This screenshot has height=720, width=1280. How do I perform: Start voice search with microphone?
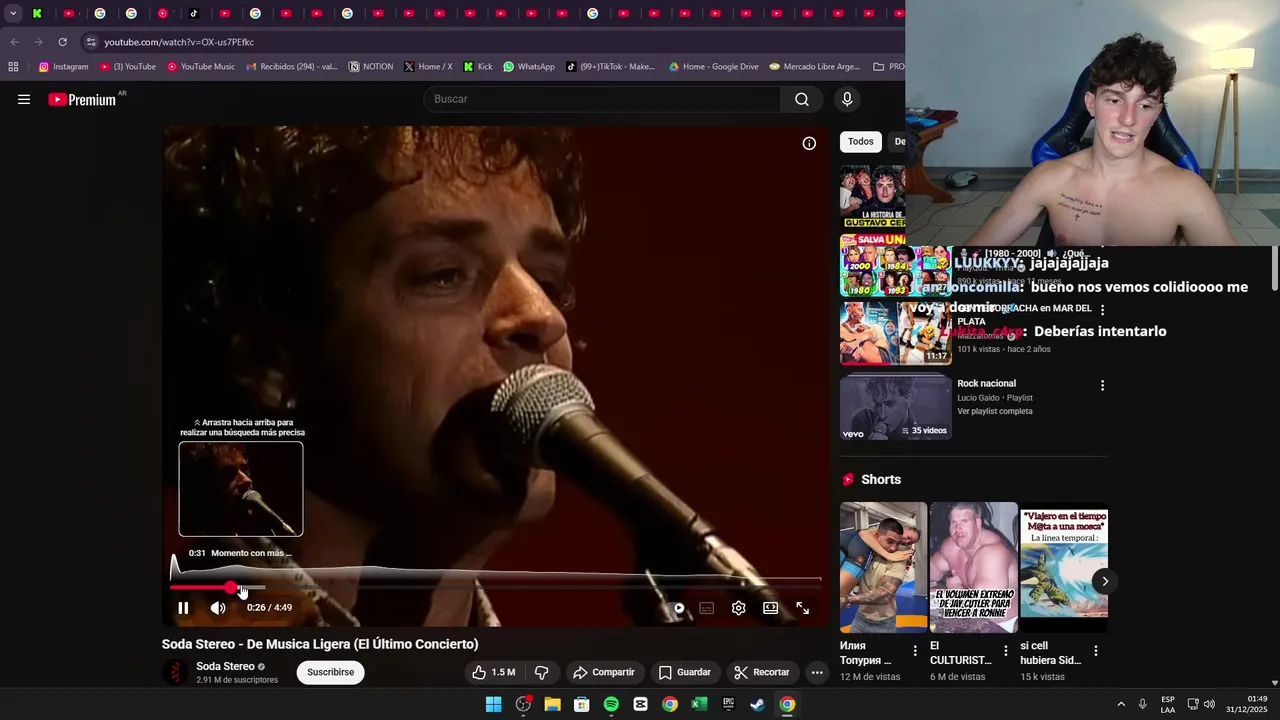(847, 99)
